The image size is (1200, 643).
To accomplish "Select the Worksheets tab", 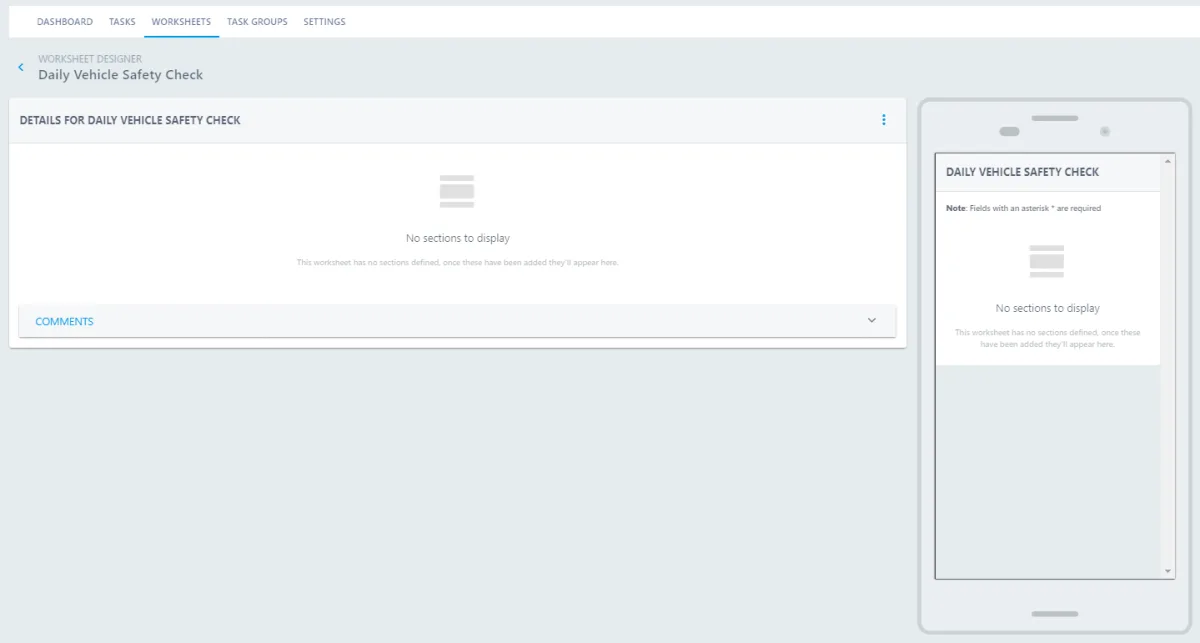I will [181, 22].
